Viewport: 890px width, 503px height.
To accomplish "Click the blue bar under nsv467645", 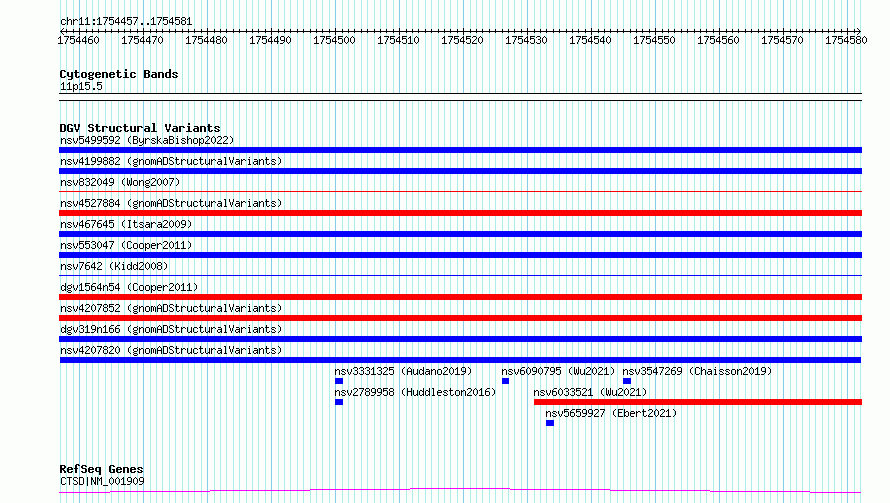I will pos(460,234).
